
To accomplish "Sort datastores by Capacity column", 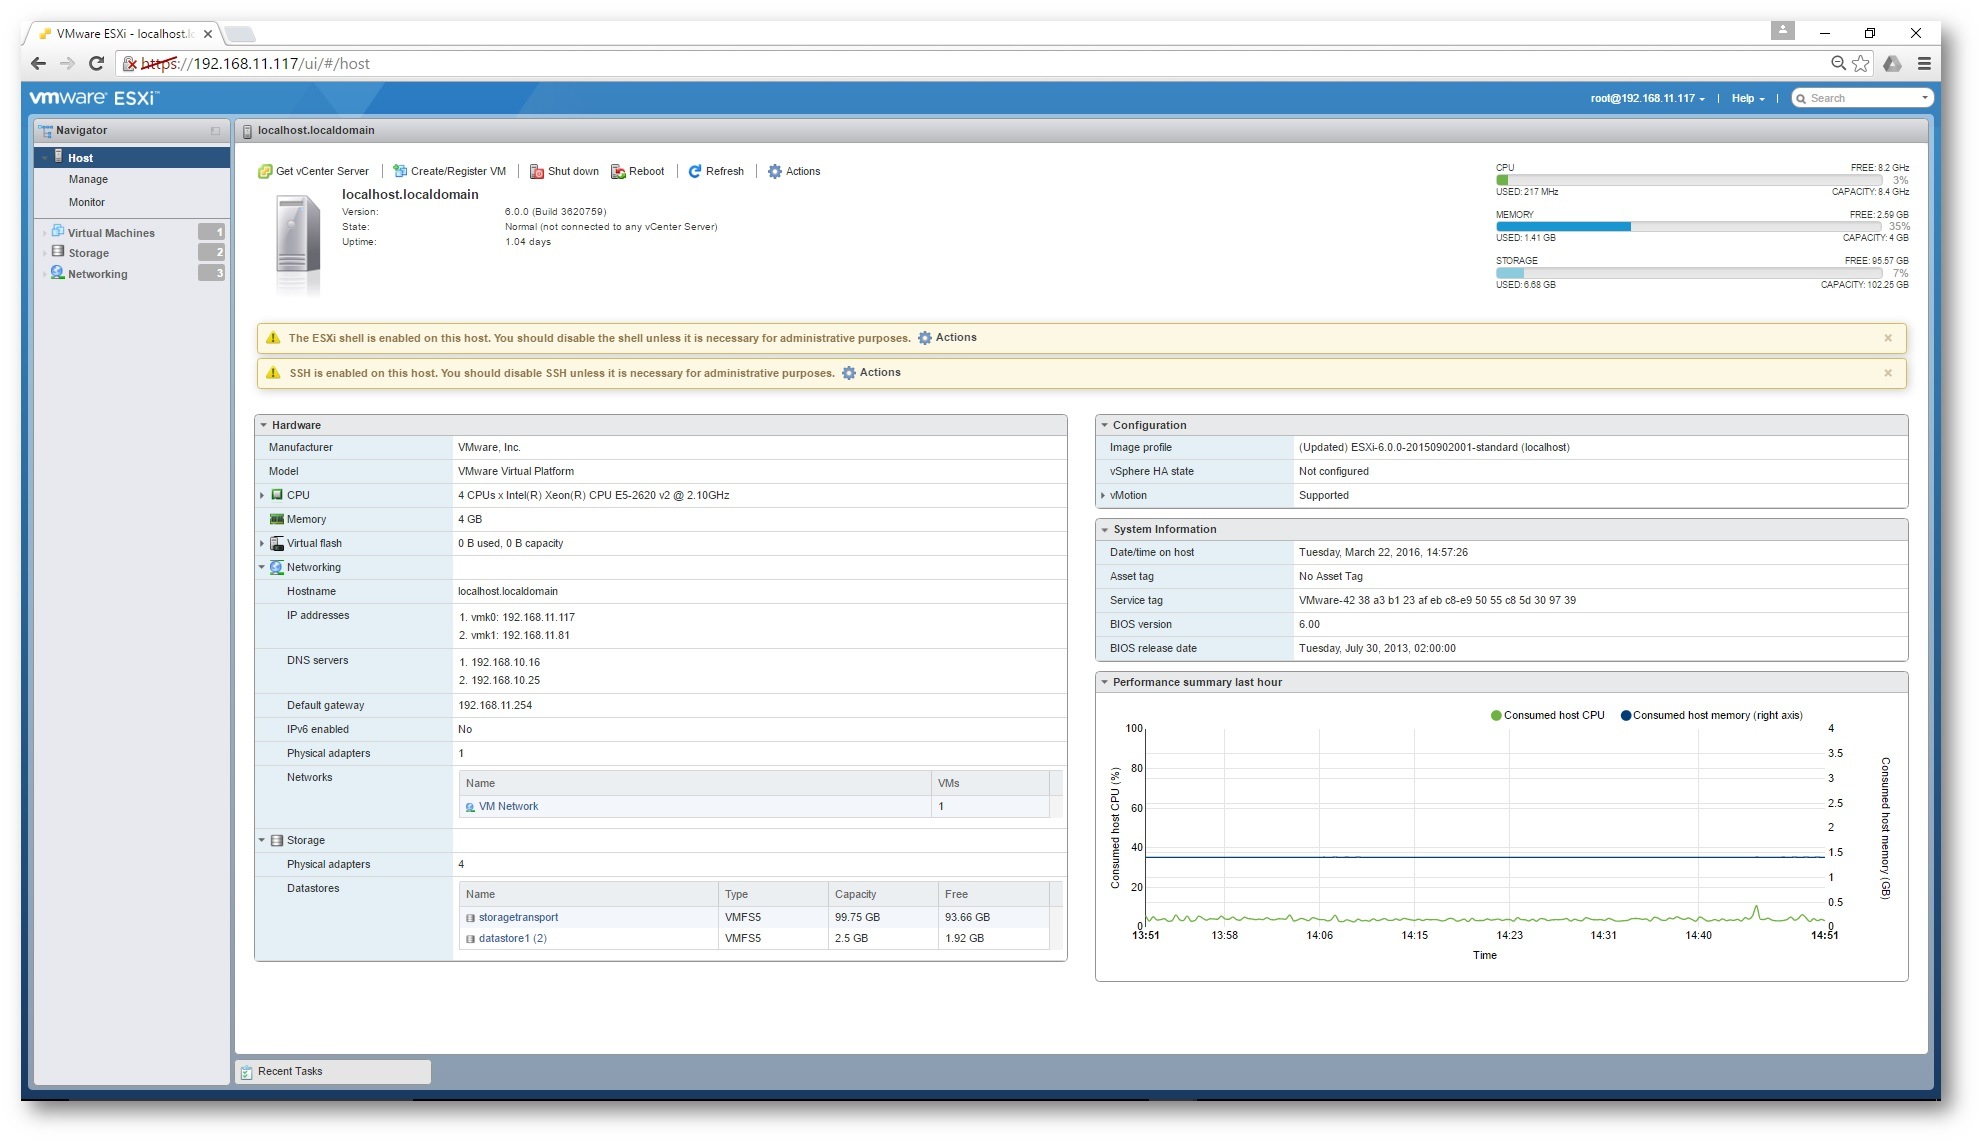I will (x=883, y=894).
